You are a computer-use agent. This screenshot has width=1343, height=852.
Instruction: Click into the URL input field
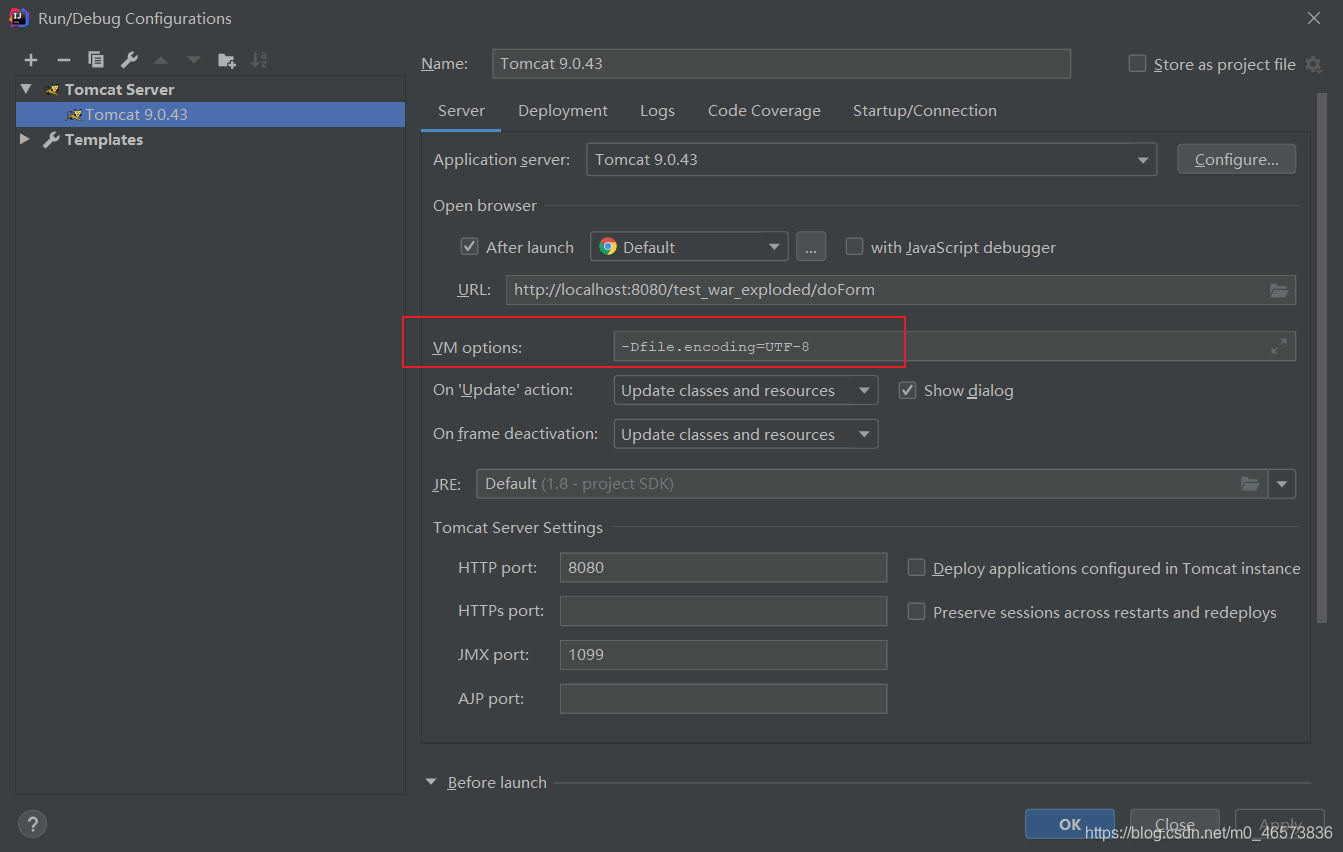(900, 290)
